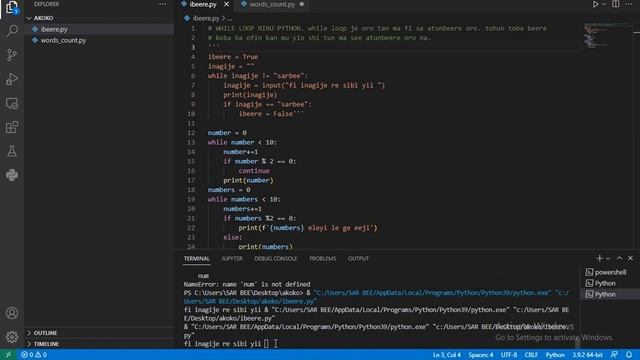Open the launch profile dropdown arrow
The image size is (640, 360).
(608, 258)
